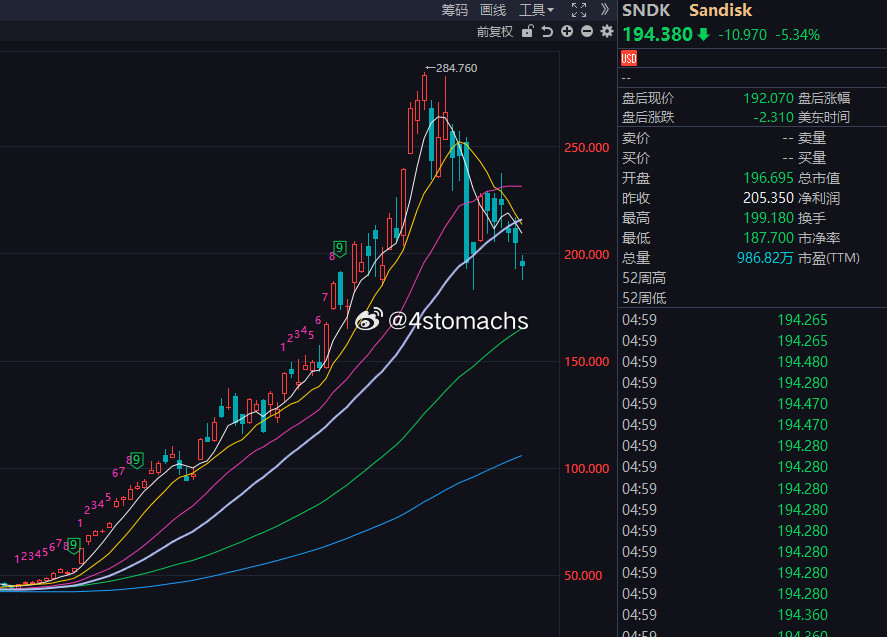Click after-hours change -2.310
The height and width of the screenshot is (637, 887).
pyautogui.click(x=773, y=117)
